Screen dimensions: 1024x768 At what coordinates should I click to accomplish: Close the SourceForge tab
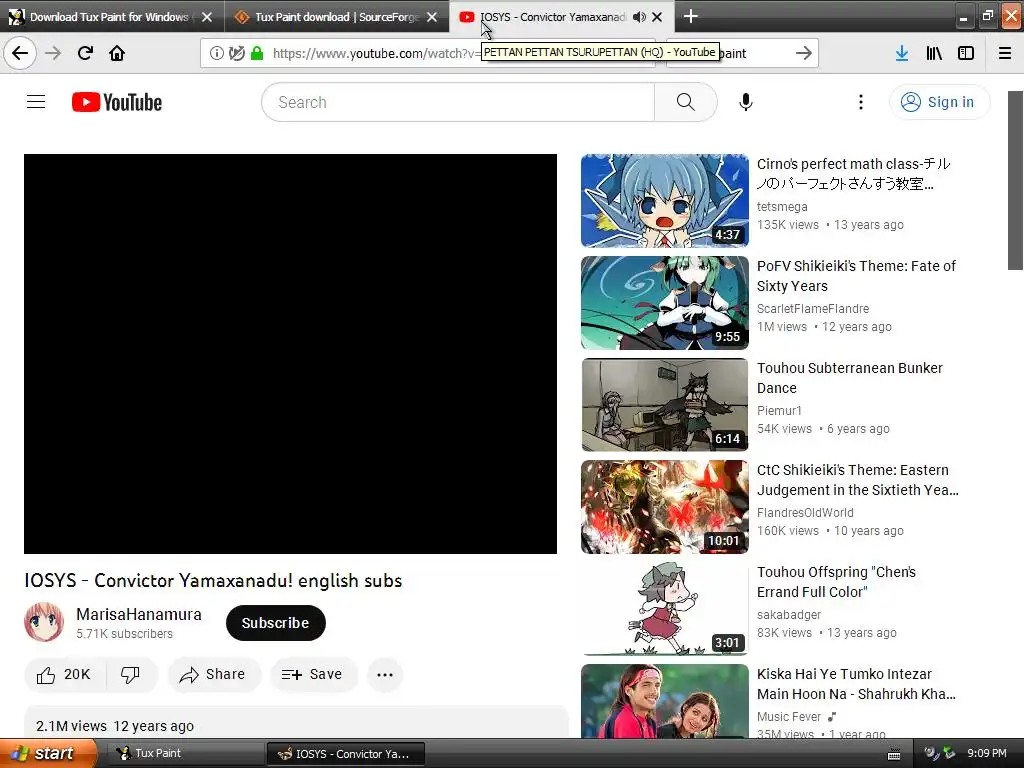[x=432, y=17]
